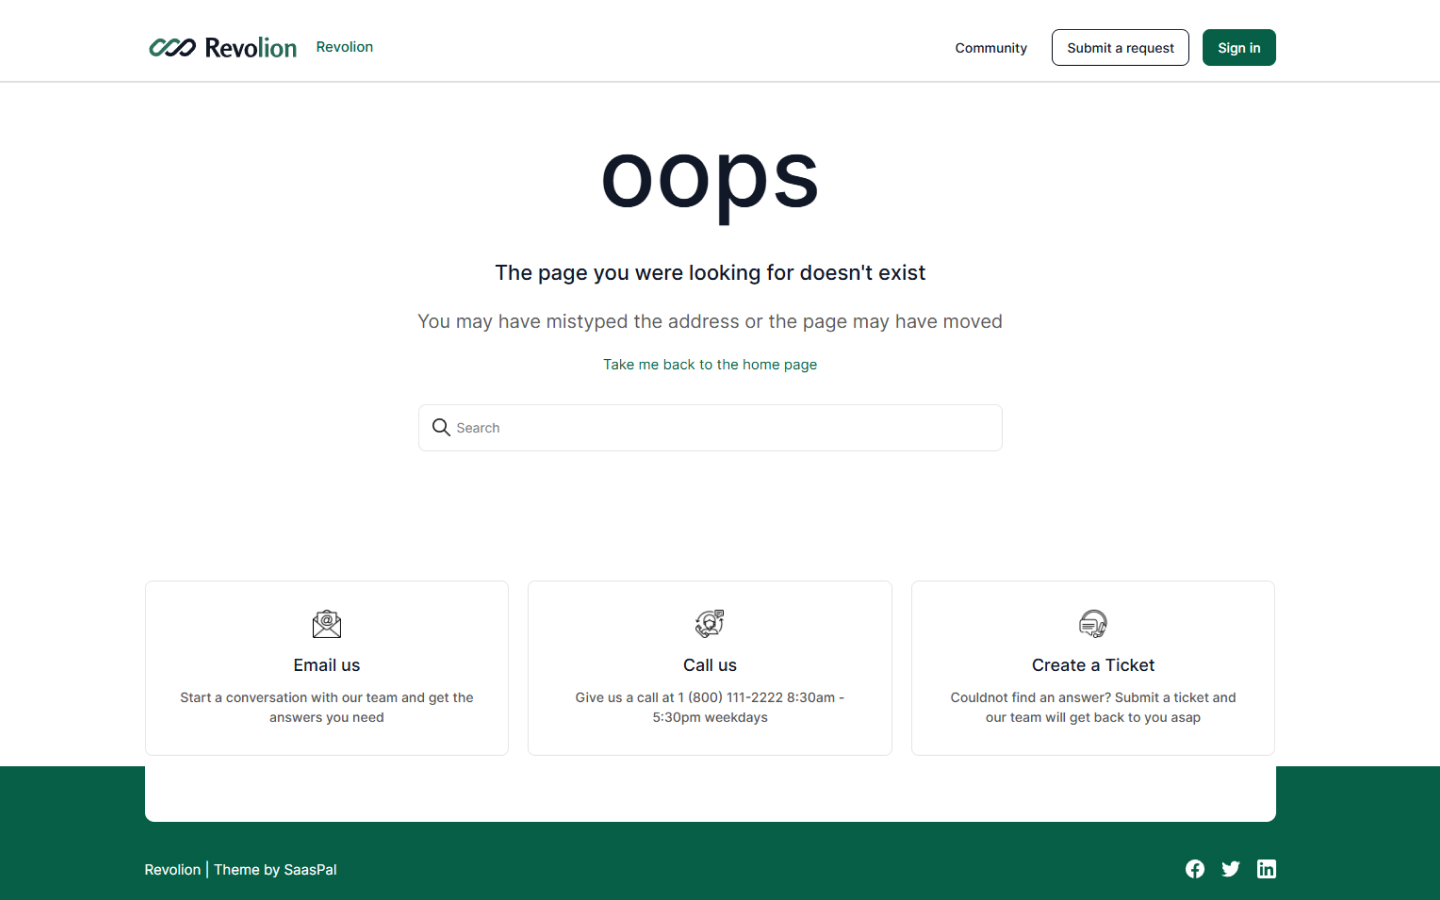Select the Call us heading
The height and width of the screenshot is (900, 1440).
click(710, 665)
